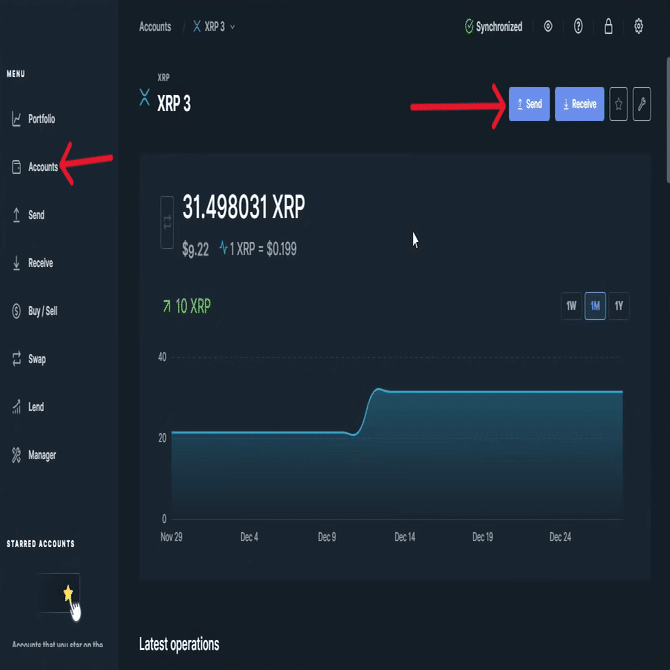Click the $9.22 fiat value
This screenshot has width=670, height=670.
[195, 249]
